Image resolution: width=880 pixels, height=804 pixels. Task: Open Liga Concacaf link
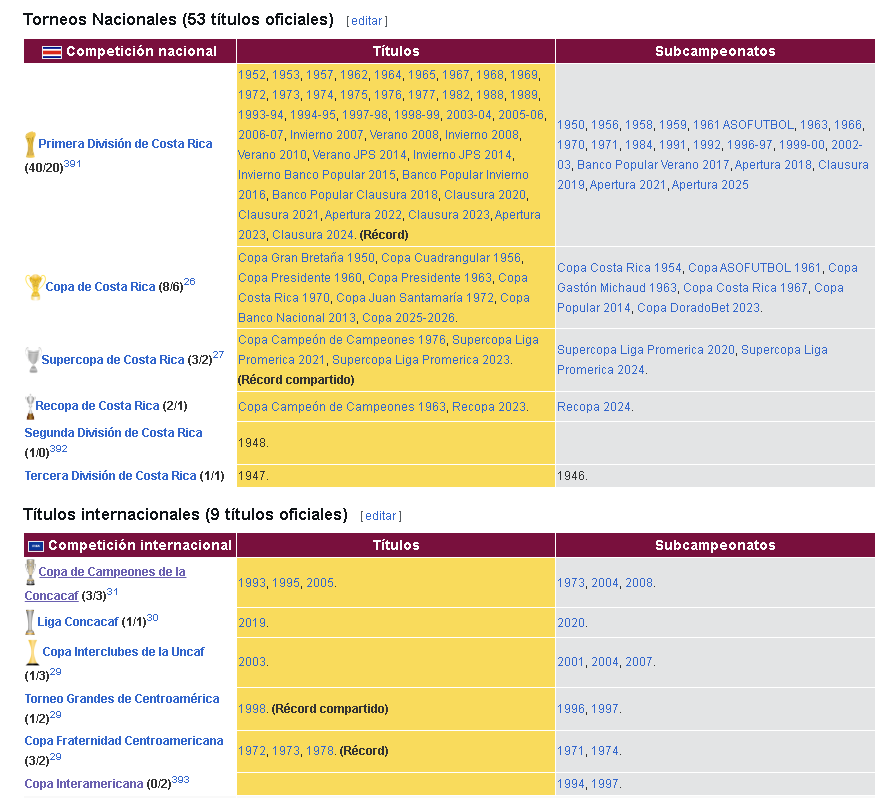coord(77,622)
